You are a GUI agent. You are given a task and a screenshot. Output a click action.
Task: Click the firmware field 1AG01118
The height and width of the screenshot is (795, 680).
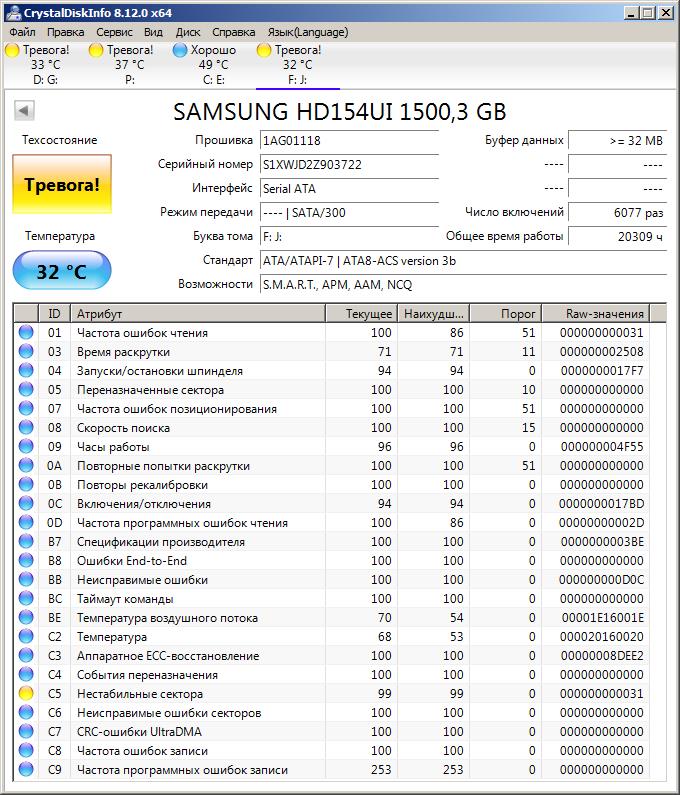click(349, 140)
